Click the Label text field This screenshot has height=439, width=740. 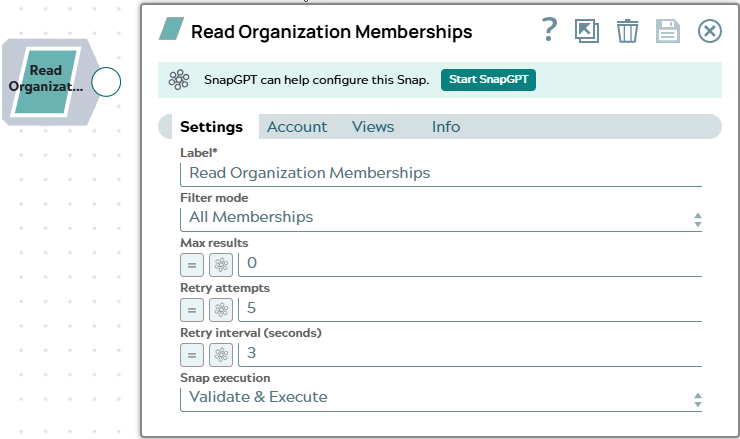[x=441, y=174]
